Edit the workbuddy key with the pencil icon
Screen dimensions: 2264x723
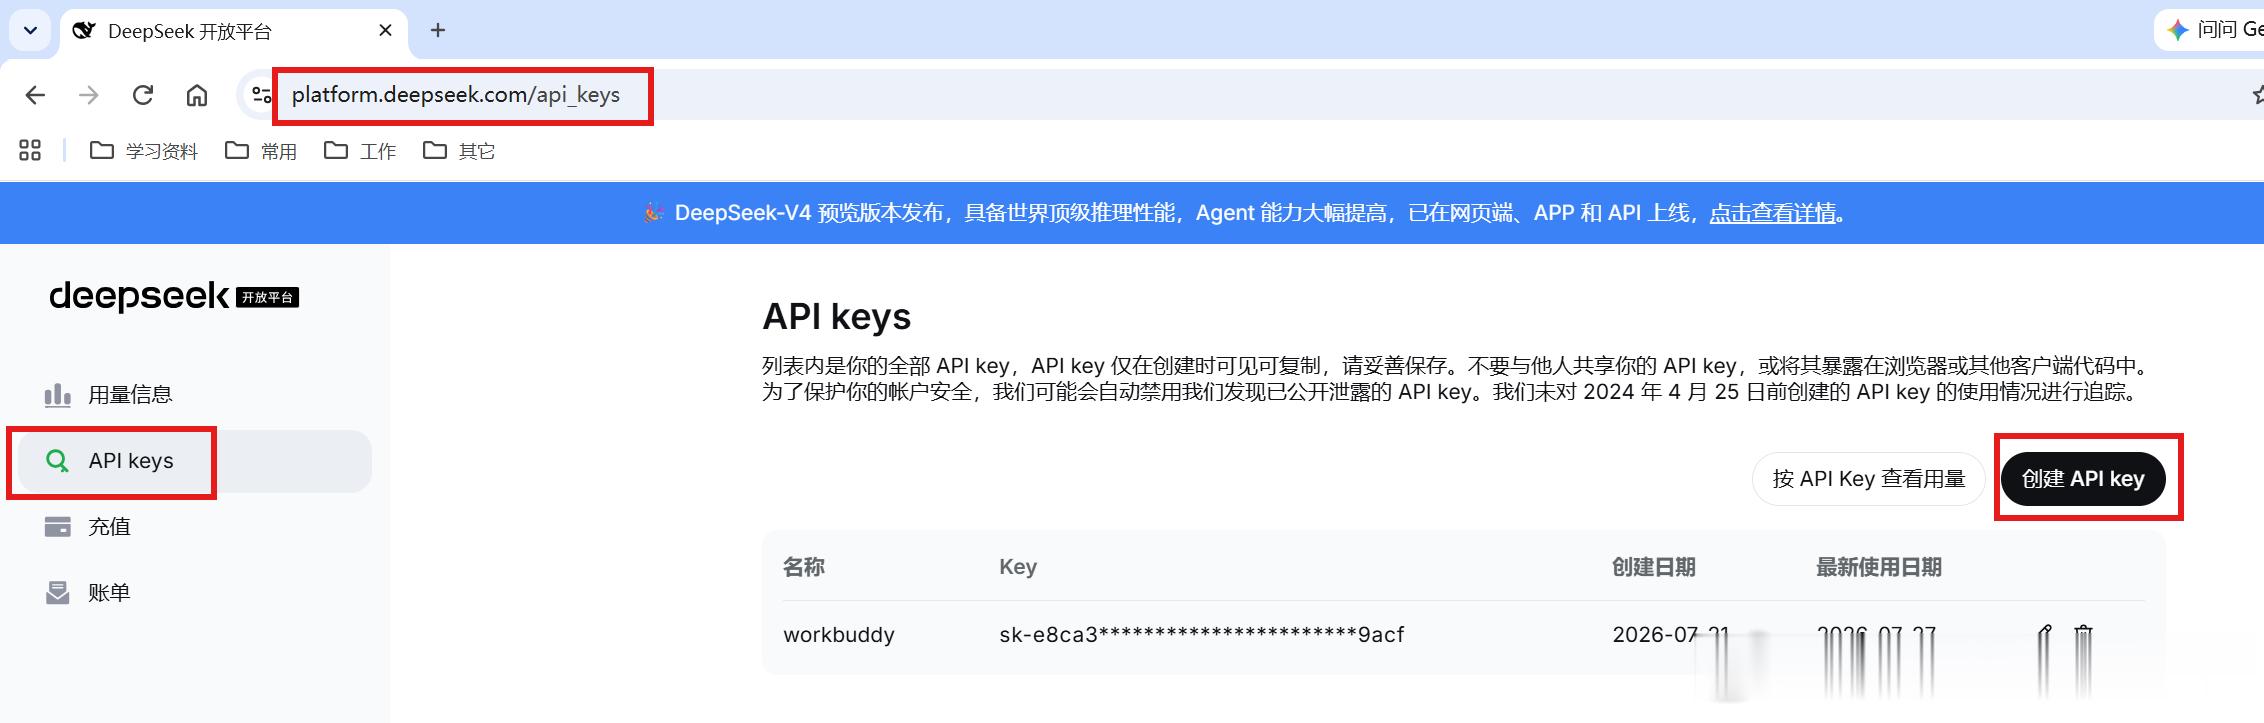pyautogui.click(x=2044, y=635)
